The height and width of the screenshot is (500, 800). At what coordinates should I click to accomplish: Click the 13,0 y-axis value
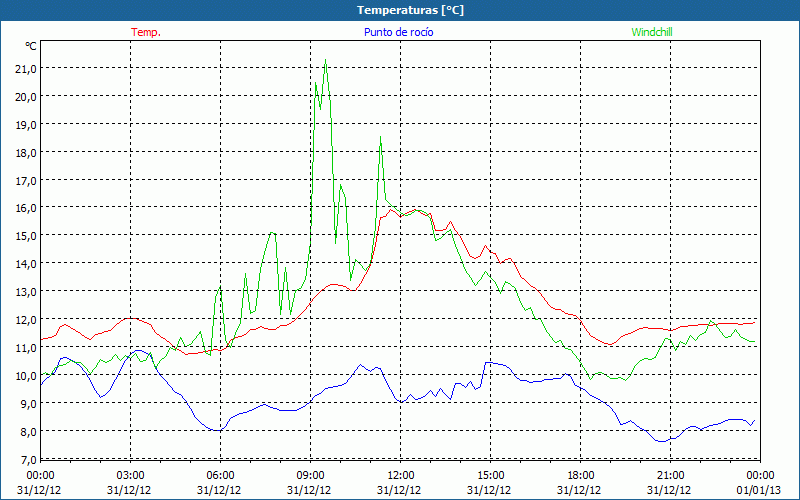coord(26,291)
